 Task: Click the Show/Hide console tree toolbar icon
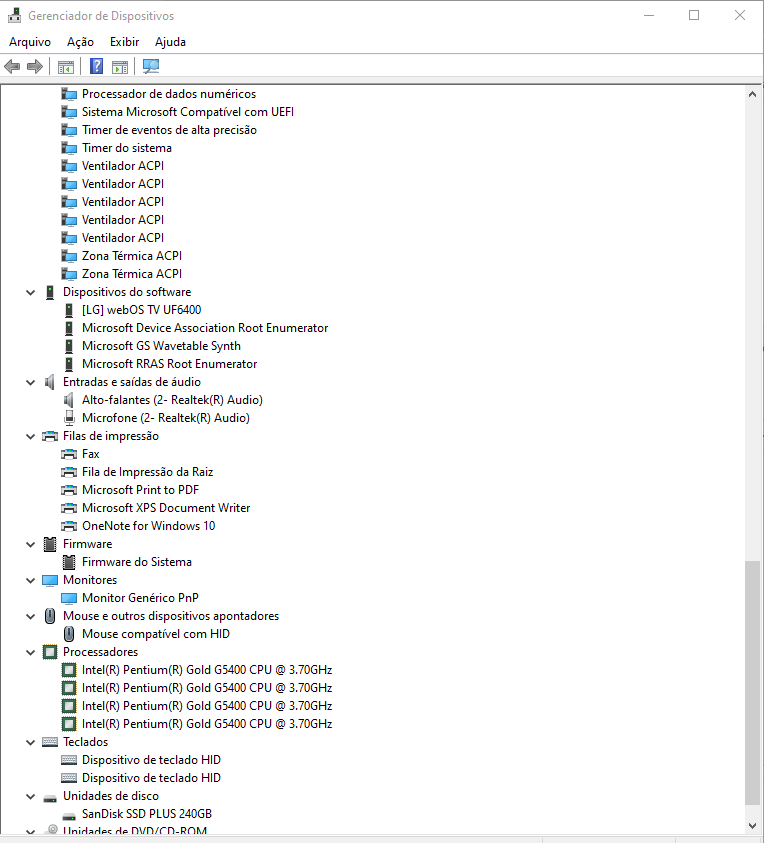pyautogui.click(x=66, y=67)
